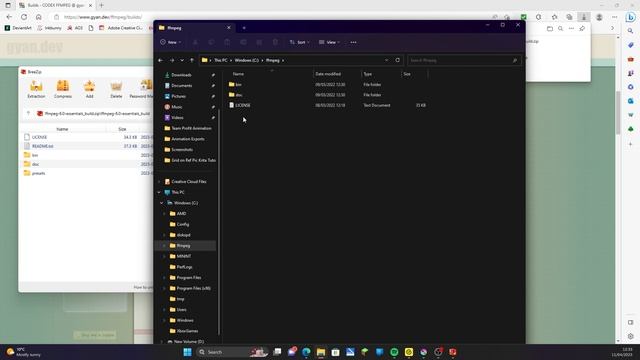Go forward with File Explorer forward arrow
The height and width of the screenshot is (360, 640).
click(172, 60)
